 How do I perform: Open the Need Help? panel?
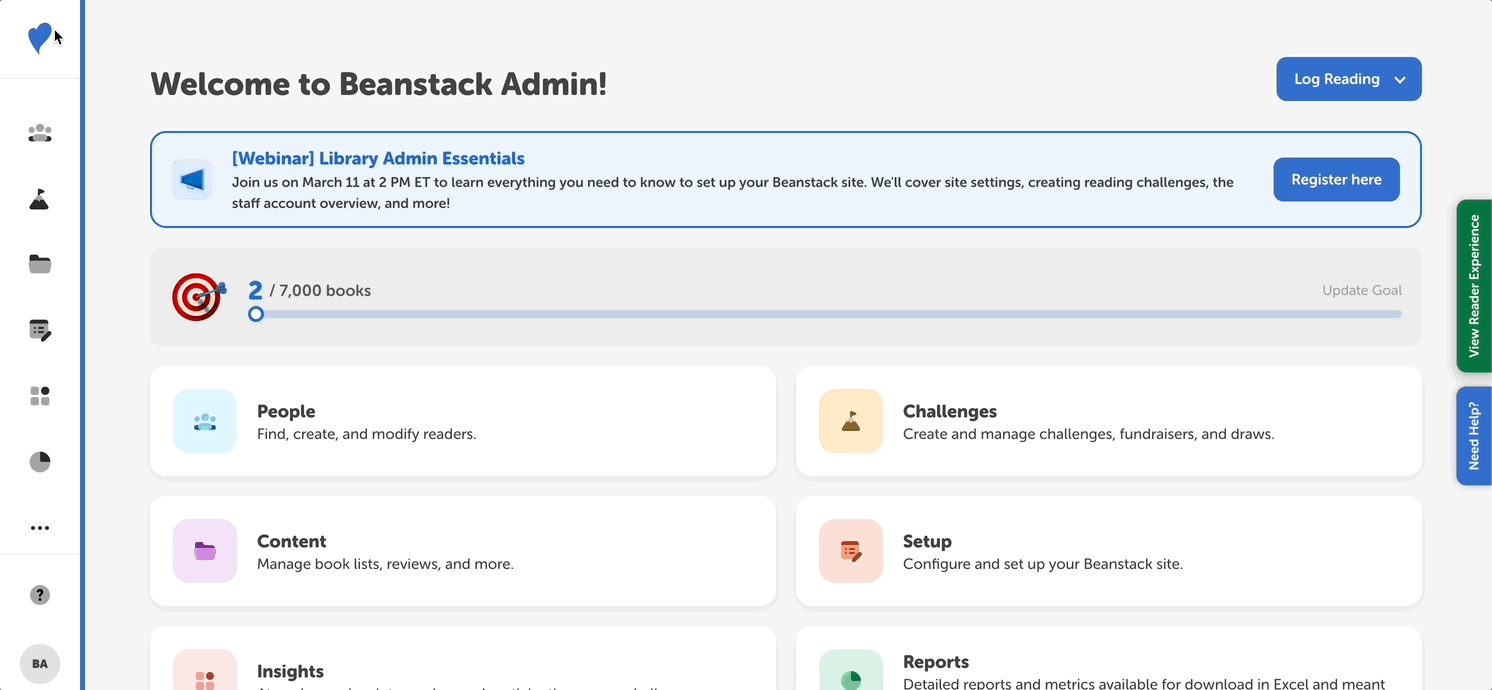(1474, 436)
